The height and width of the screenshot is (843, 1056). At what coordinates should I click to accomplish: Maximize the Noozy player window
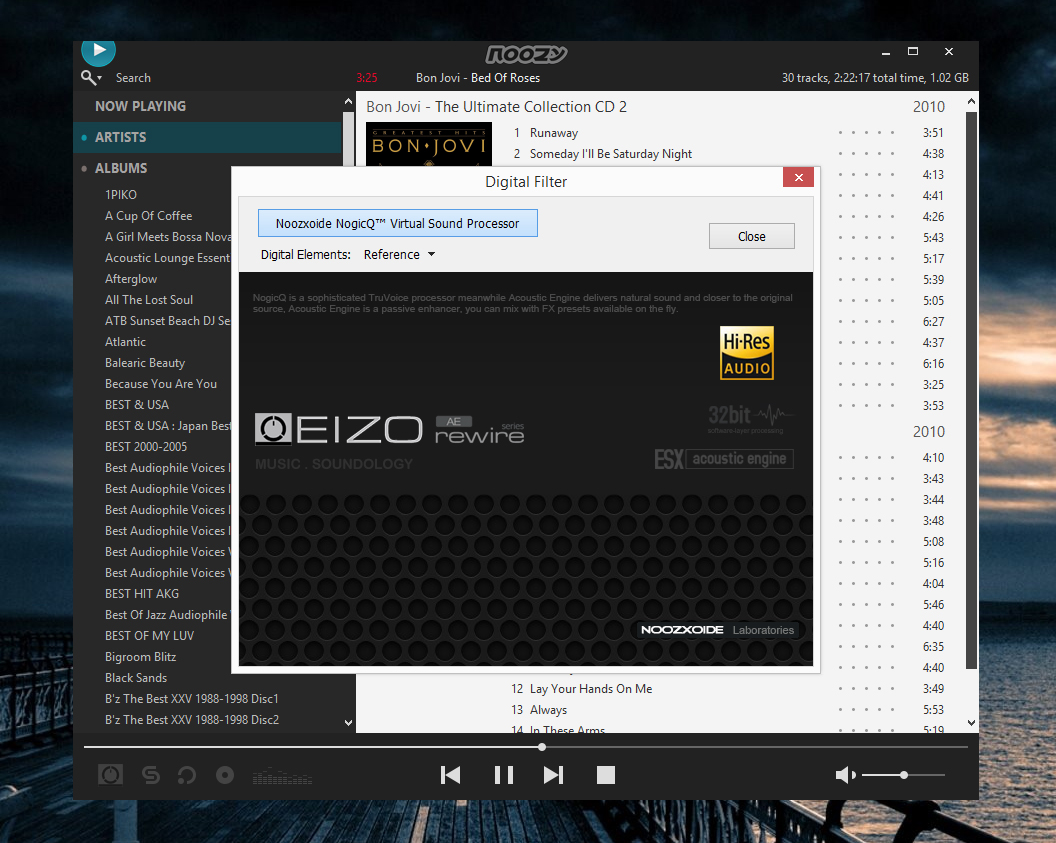tap(913, 52)
